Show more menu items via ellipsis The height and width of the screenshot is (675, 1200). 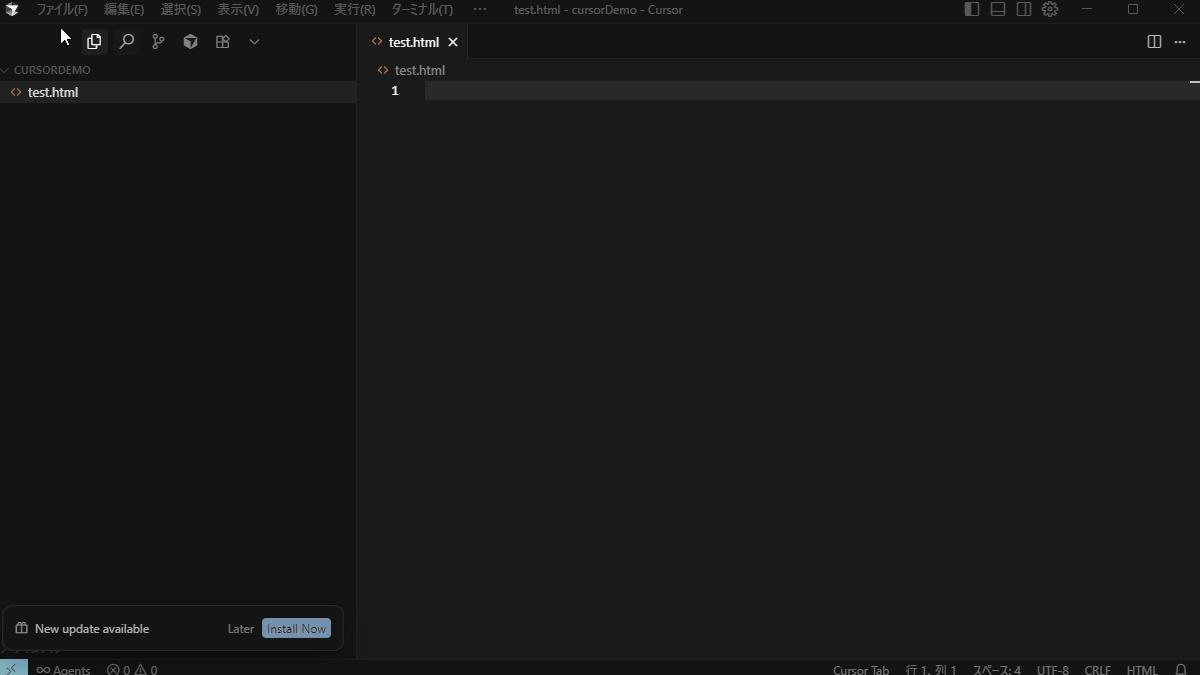click(x=480, y=10)
